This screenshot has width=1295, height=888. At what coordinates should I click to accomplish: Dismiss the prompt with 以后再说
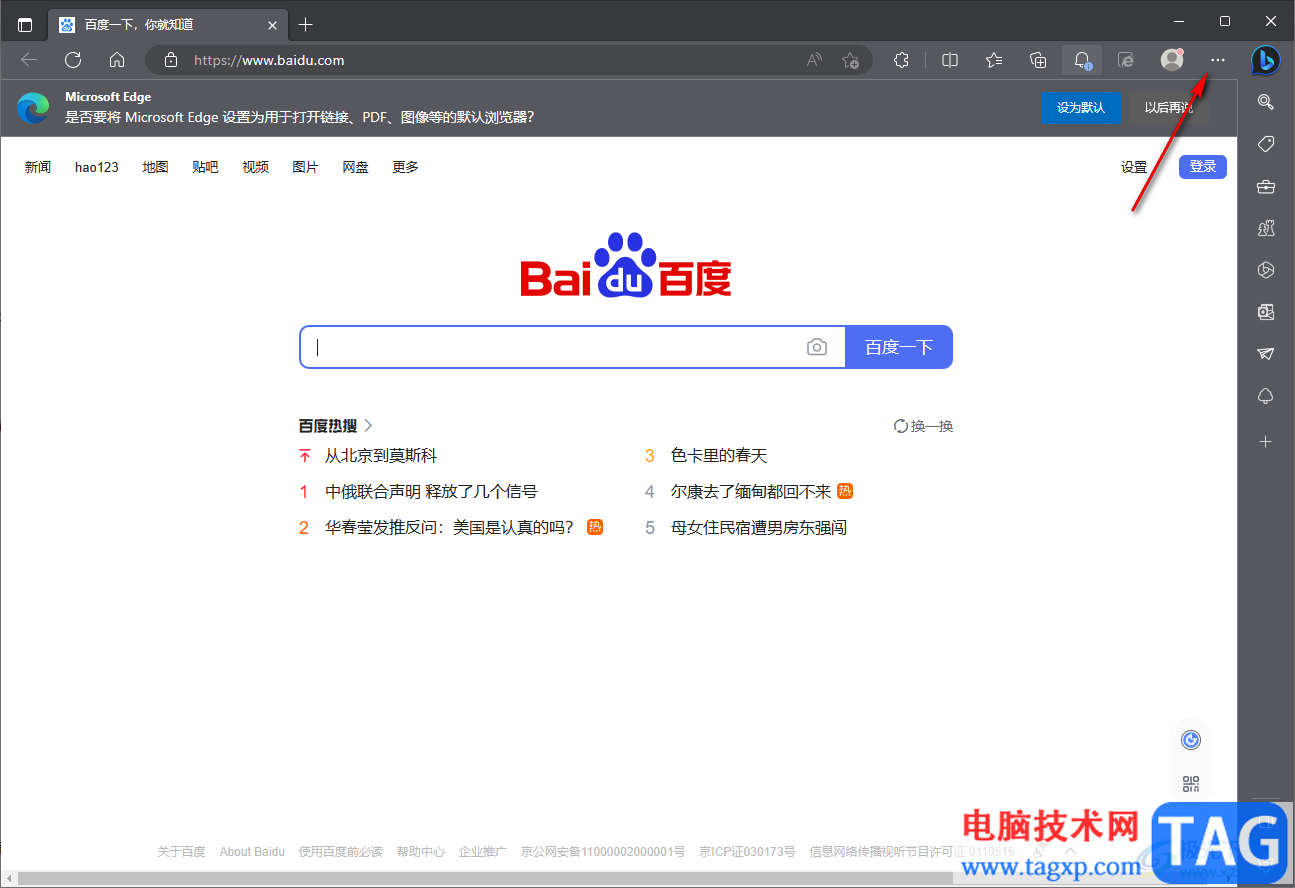1169,108
